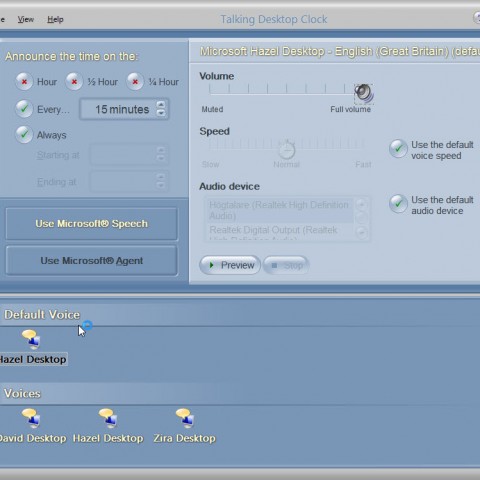This screenshot has height=480, width=480.
Task: Click the Stop button
Action: (286, 265)
